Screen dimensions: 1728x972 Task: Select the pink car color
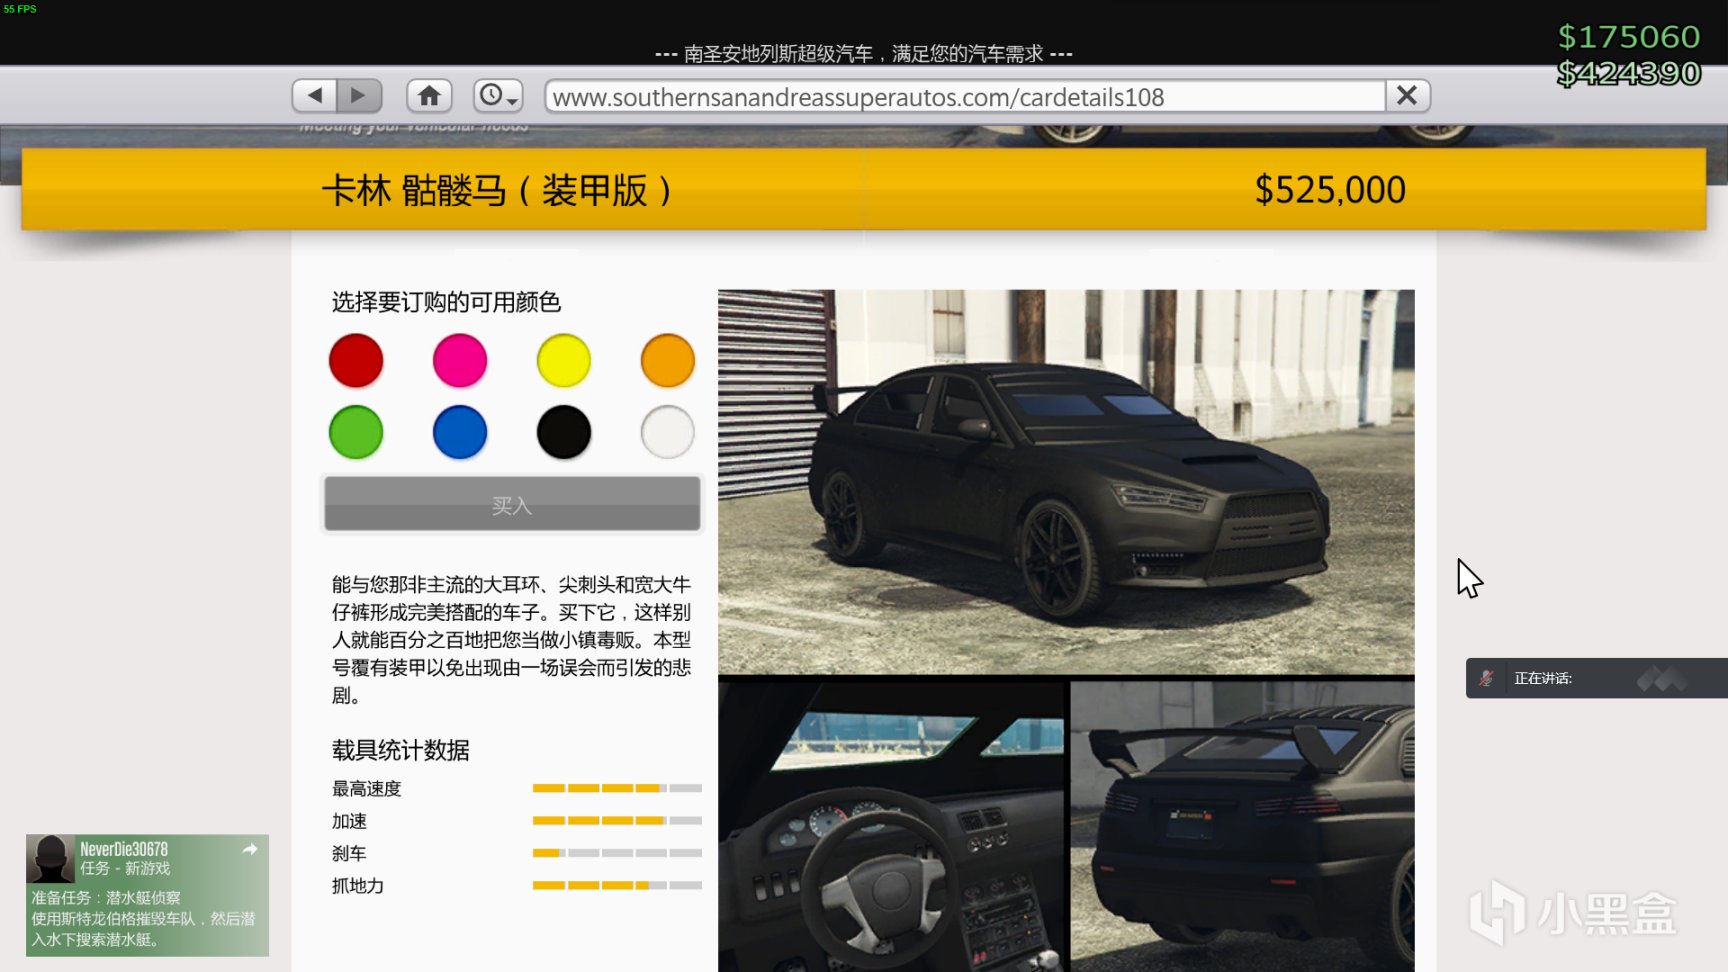tap(460, 361)
